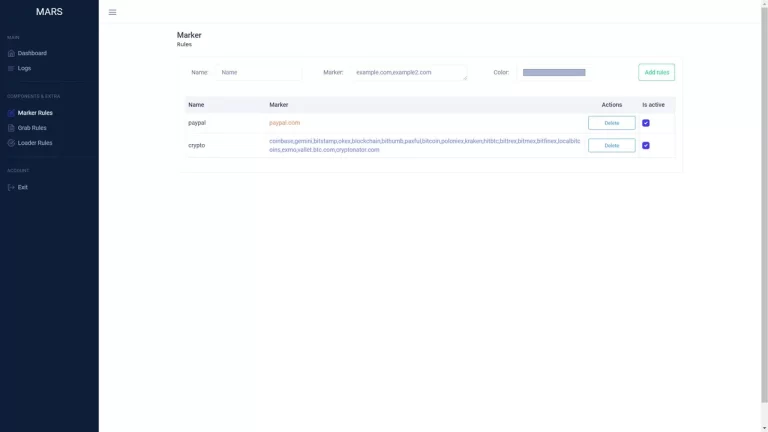
Task: Click the Logs list icon
Action: 11,69
